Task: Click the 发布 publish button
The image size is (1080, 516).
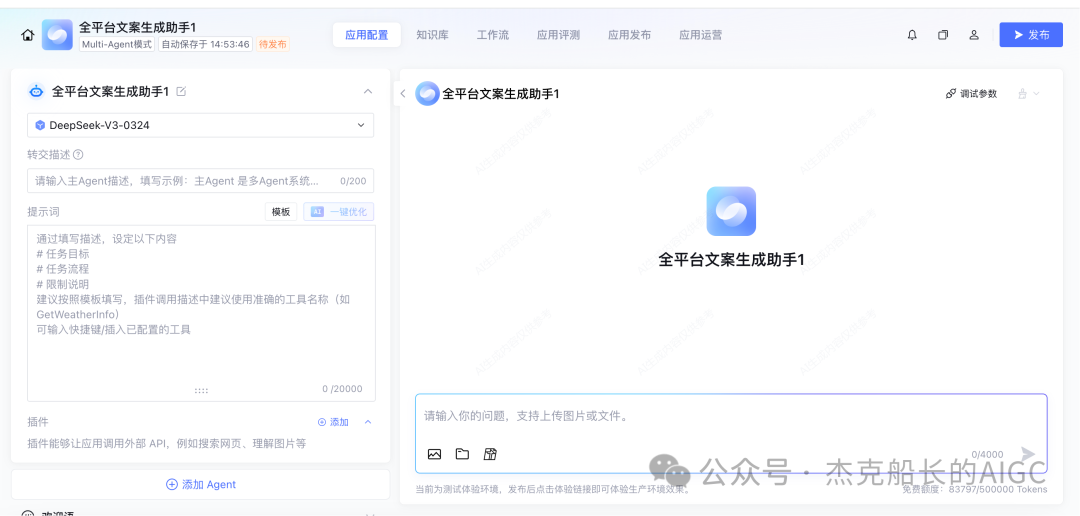Action: pos(1031,35)
